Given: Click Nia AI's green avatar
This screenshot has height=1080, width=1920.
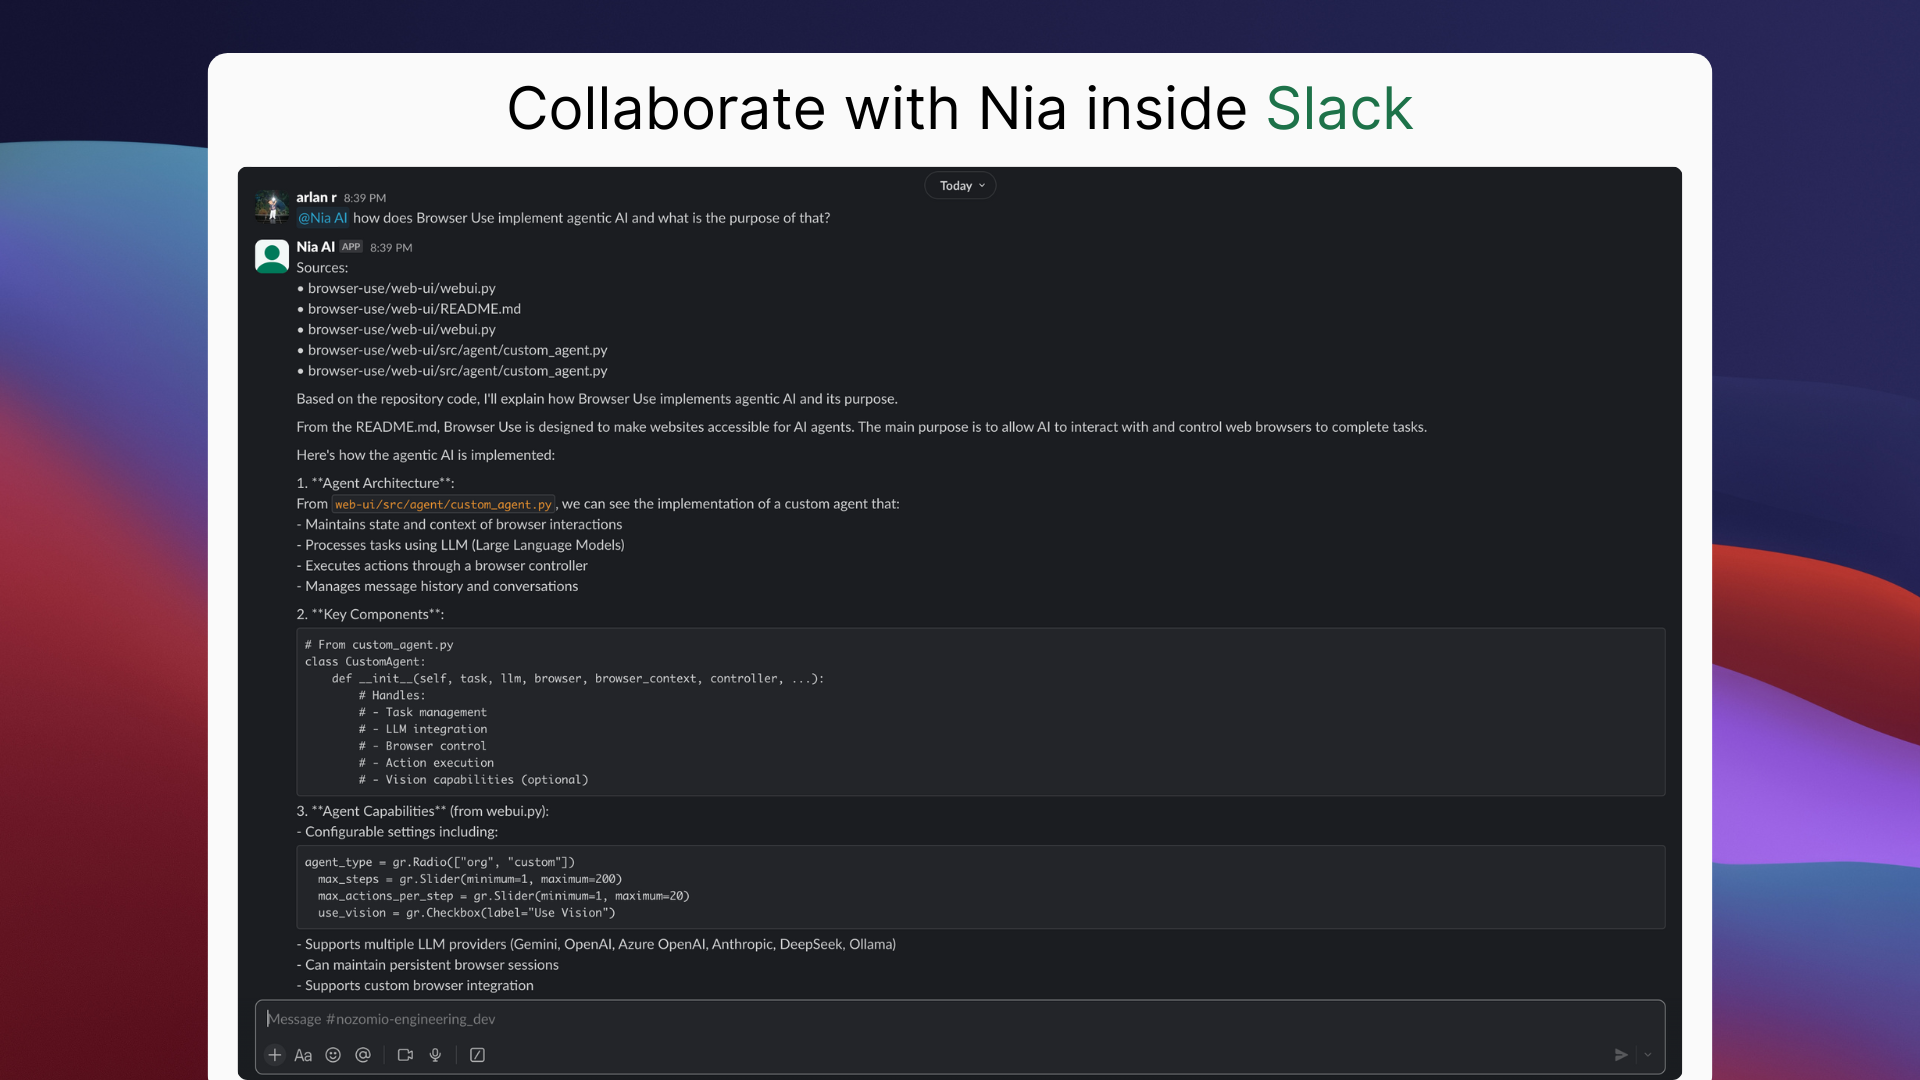Looking at the screenshot, I should 272,257.
